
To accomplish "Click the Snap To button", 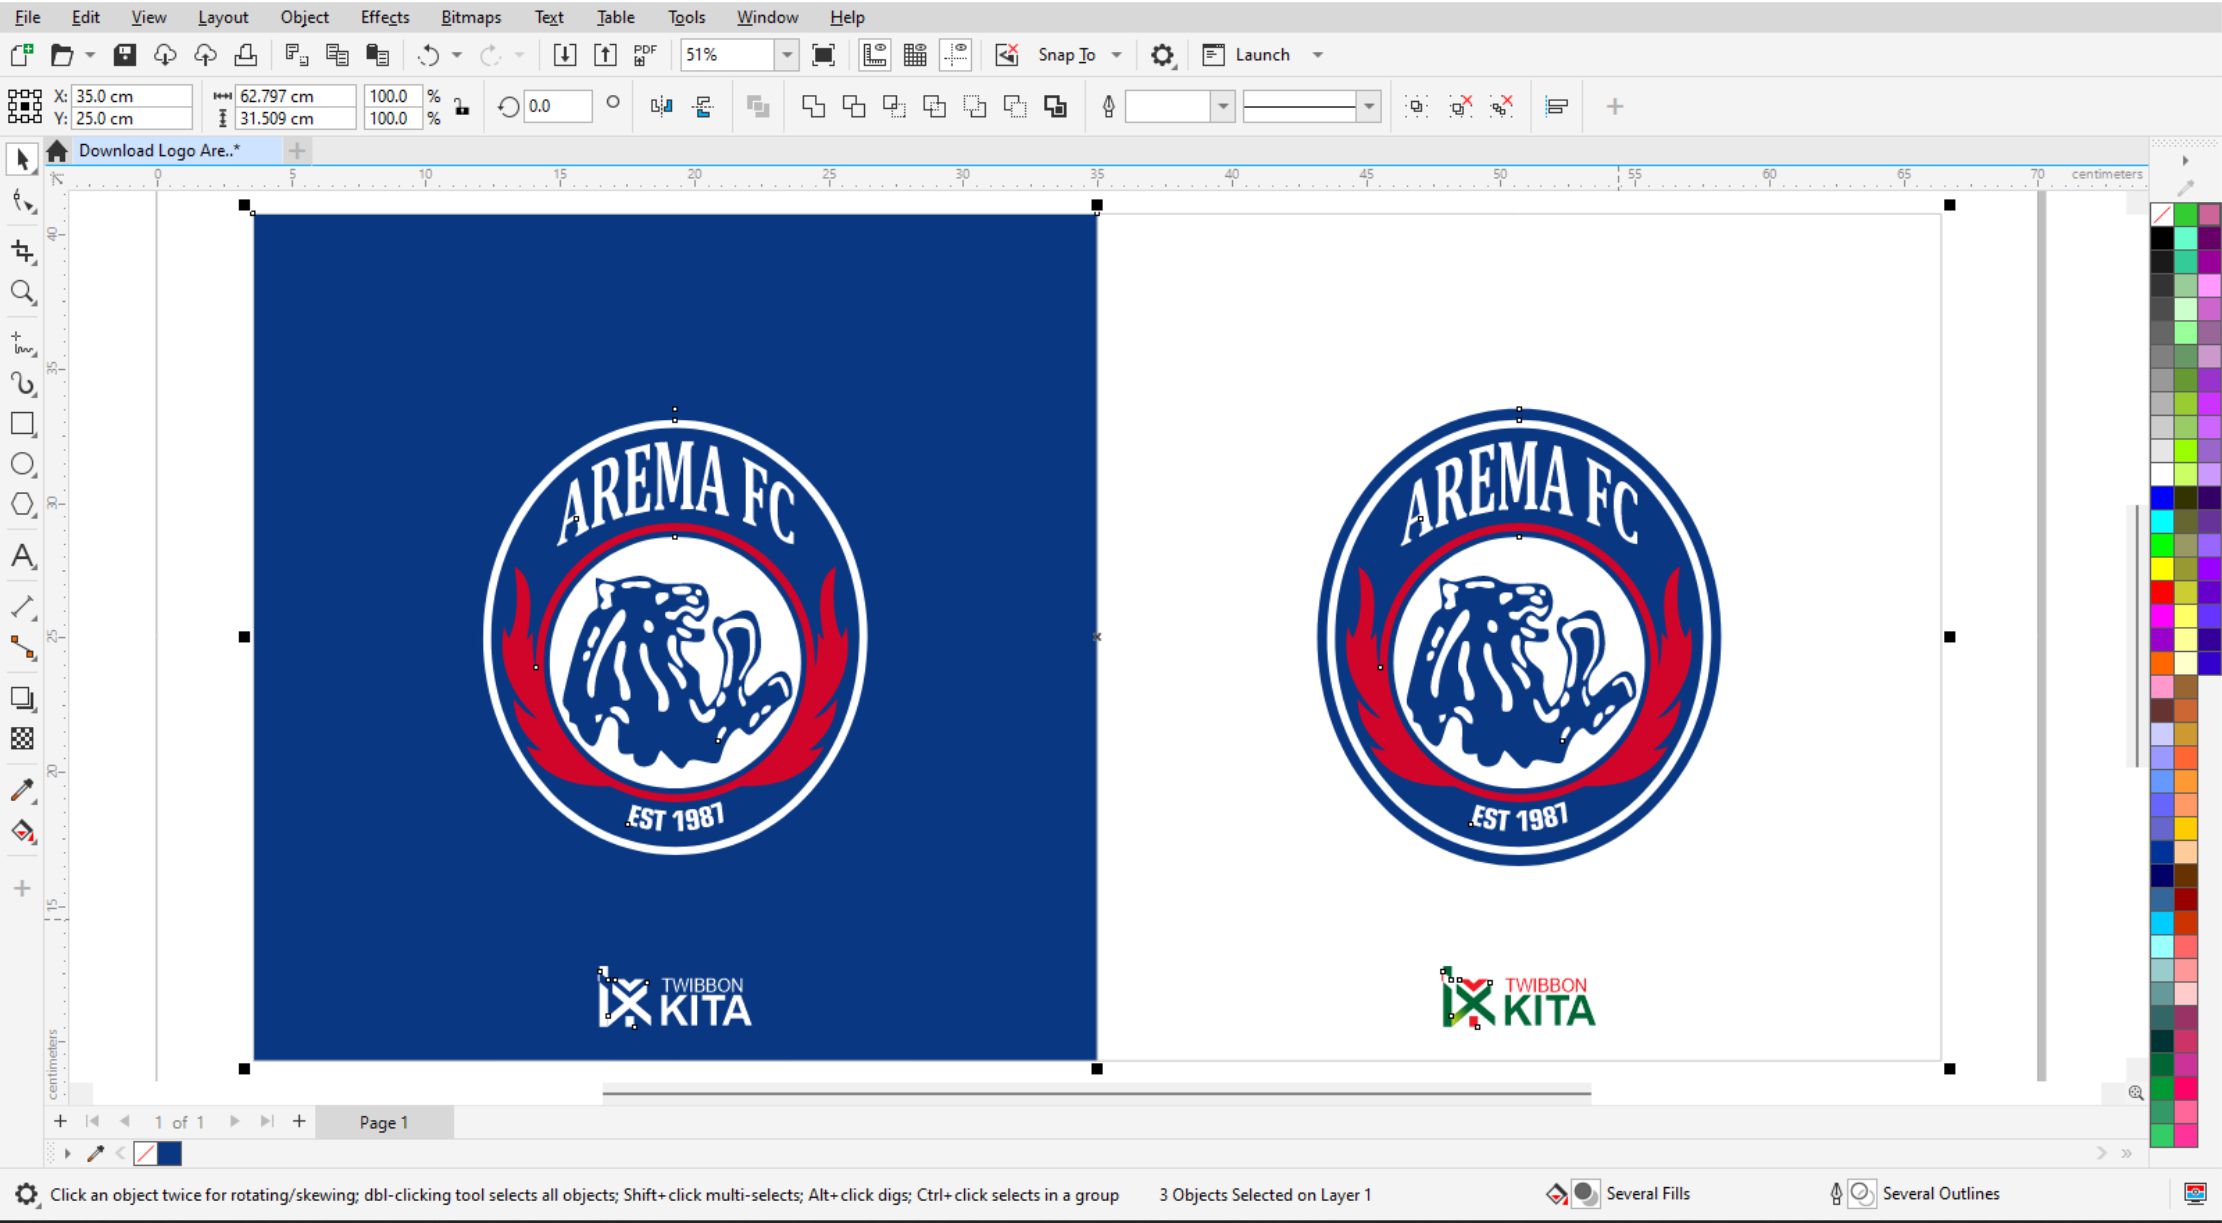I will (x=1066, y=55).
